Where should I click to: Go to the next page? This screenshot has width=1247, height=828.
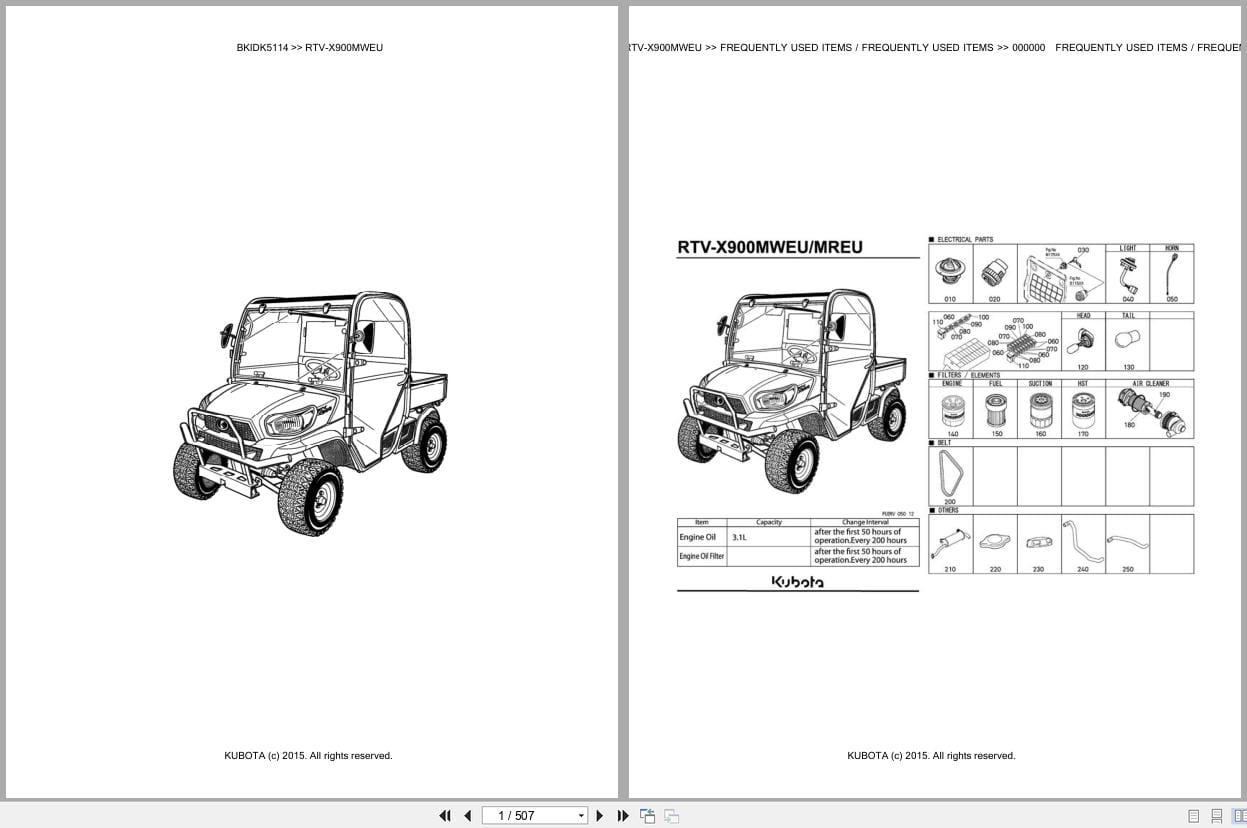coord(600,816)
